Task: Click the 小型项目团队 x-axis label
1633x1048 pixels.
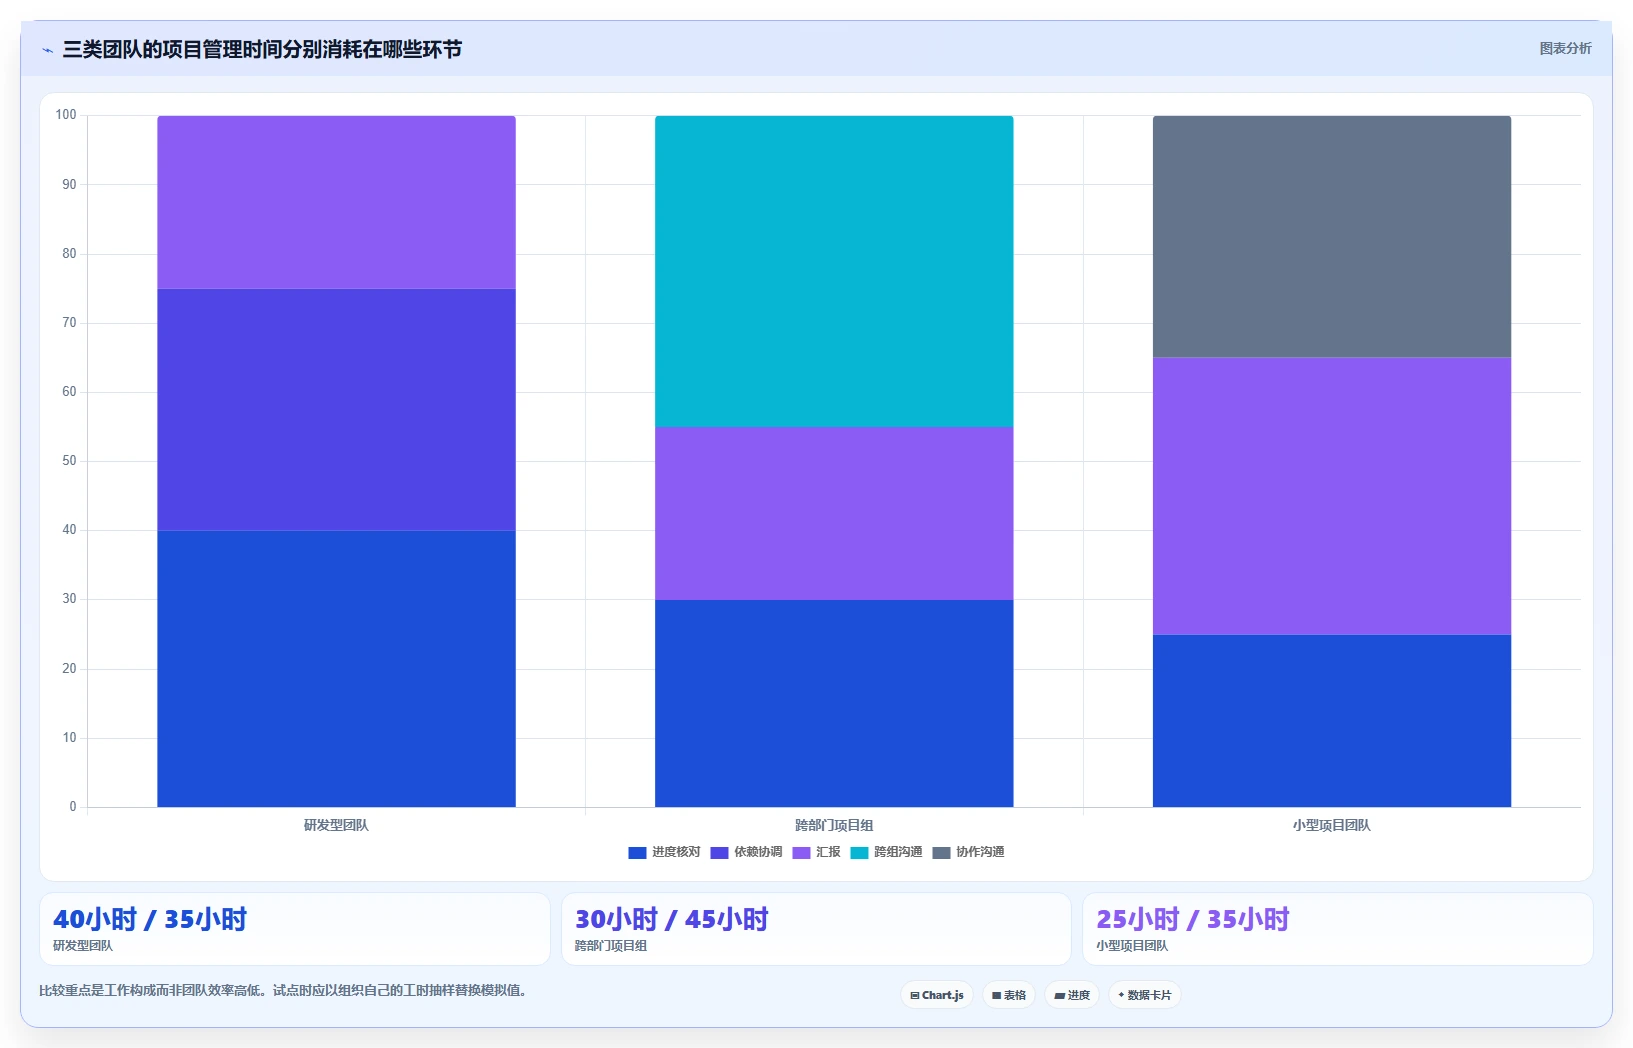Action: (1332, 825)
